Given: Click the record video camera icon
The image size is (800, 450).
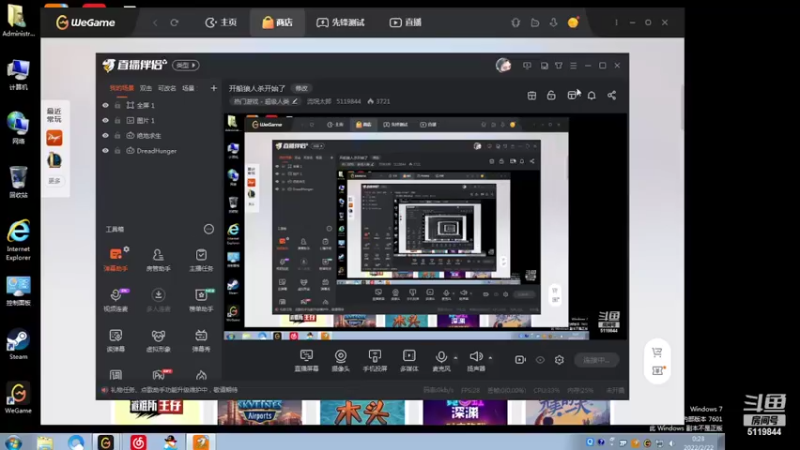Looking at the screenshot, I should point(520,360).
